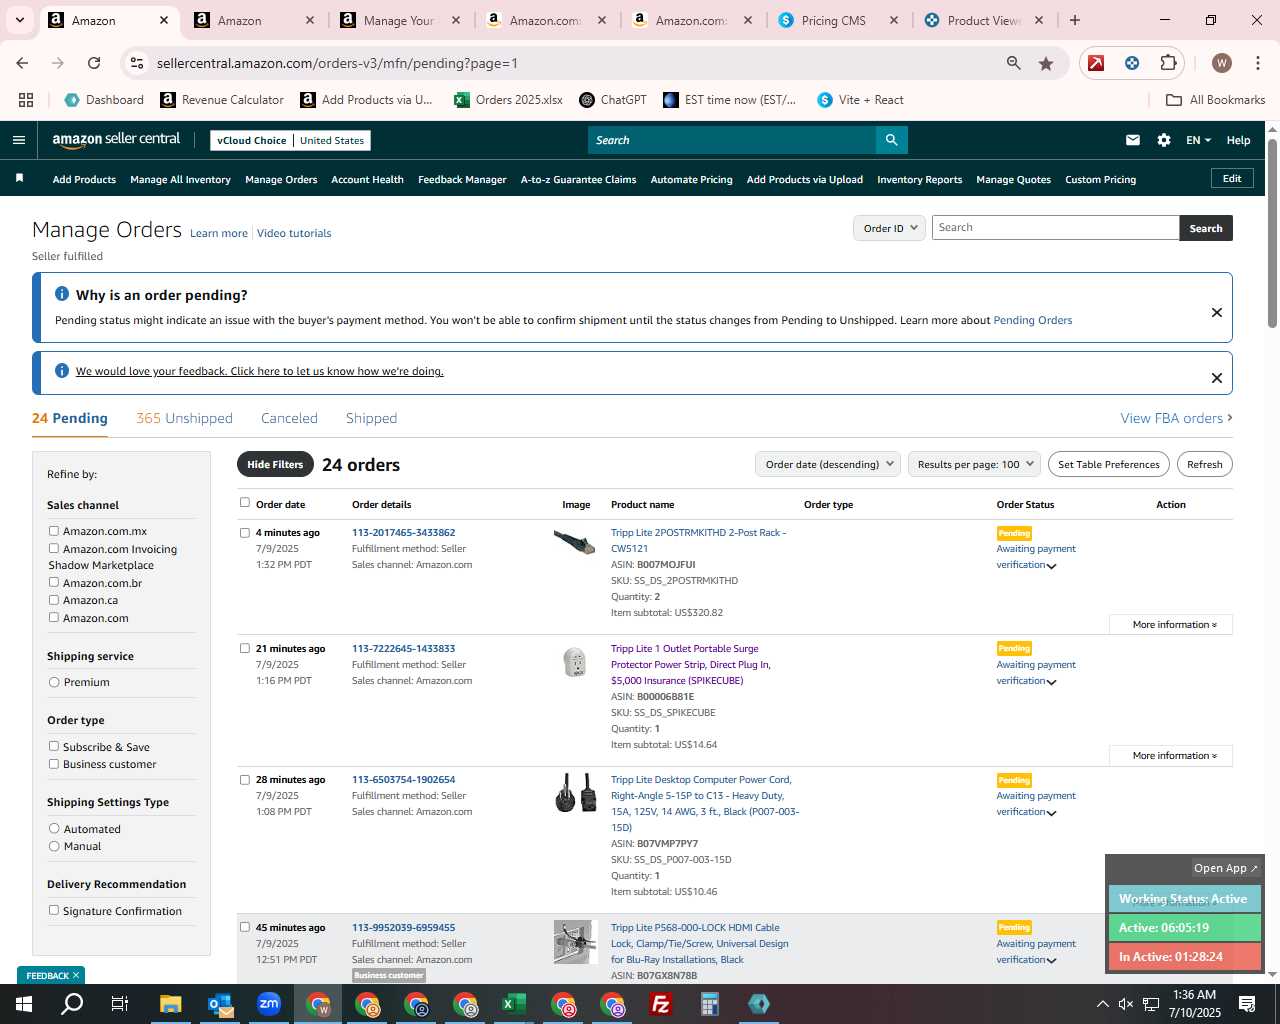
Task: Open the settings gear icon
Action: click(x=1164, y=140)
